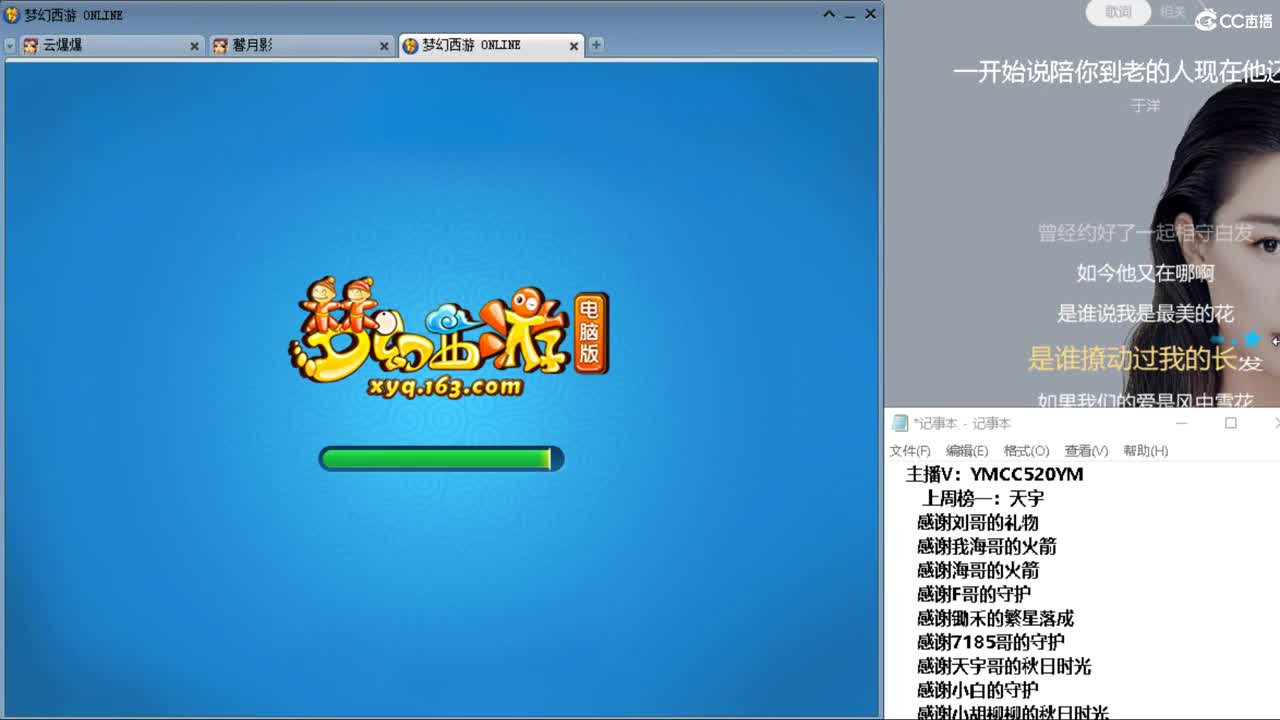Click the 梦幻西游 title bar app icon
The height and width of the screenshot is (720, 1280).
coord(12,15)
